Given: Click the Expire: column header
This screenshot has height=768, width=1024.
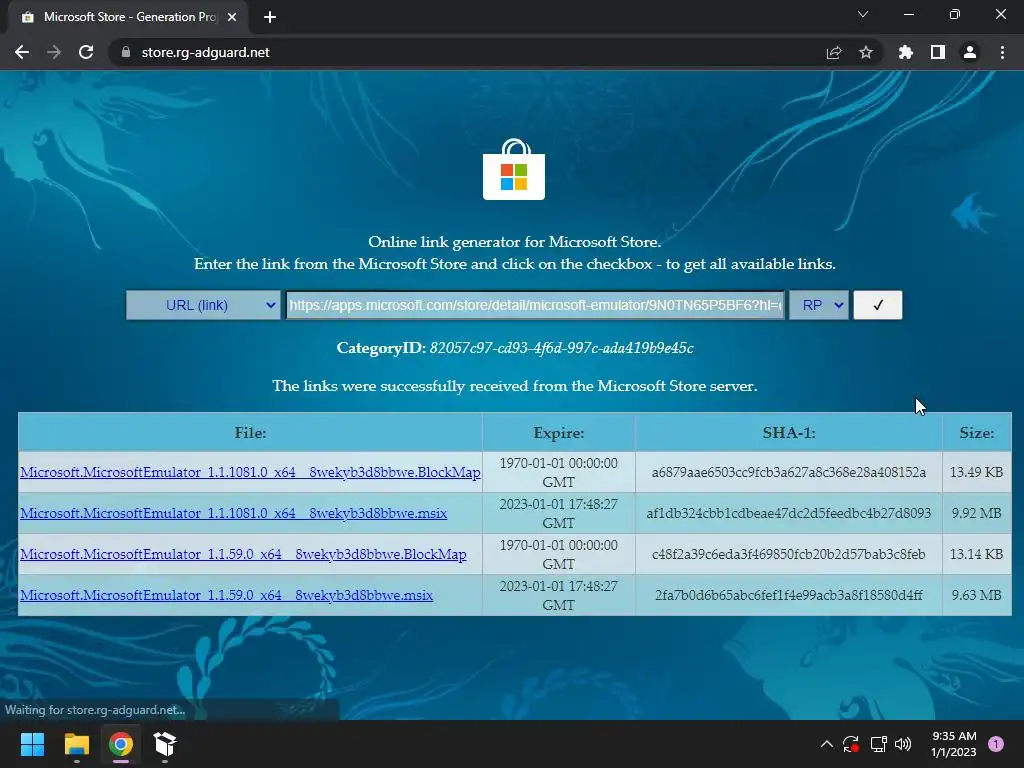Looking at the screenshot, I should coord(558,433).
